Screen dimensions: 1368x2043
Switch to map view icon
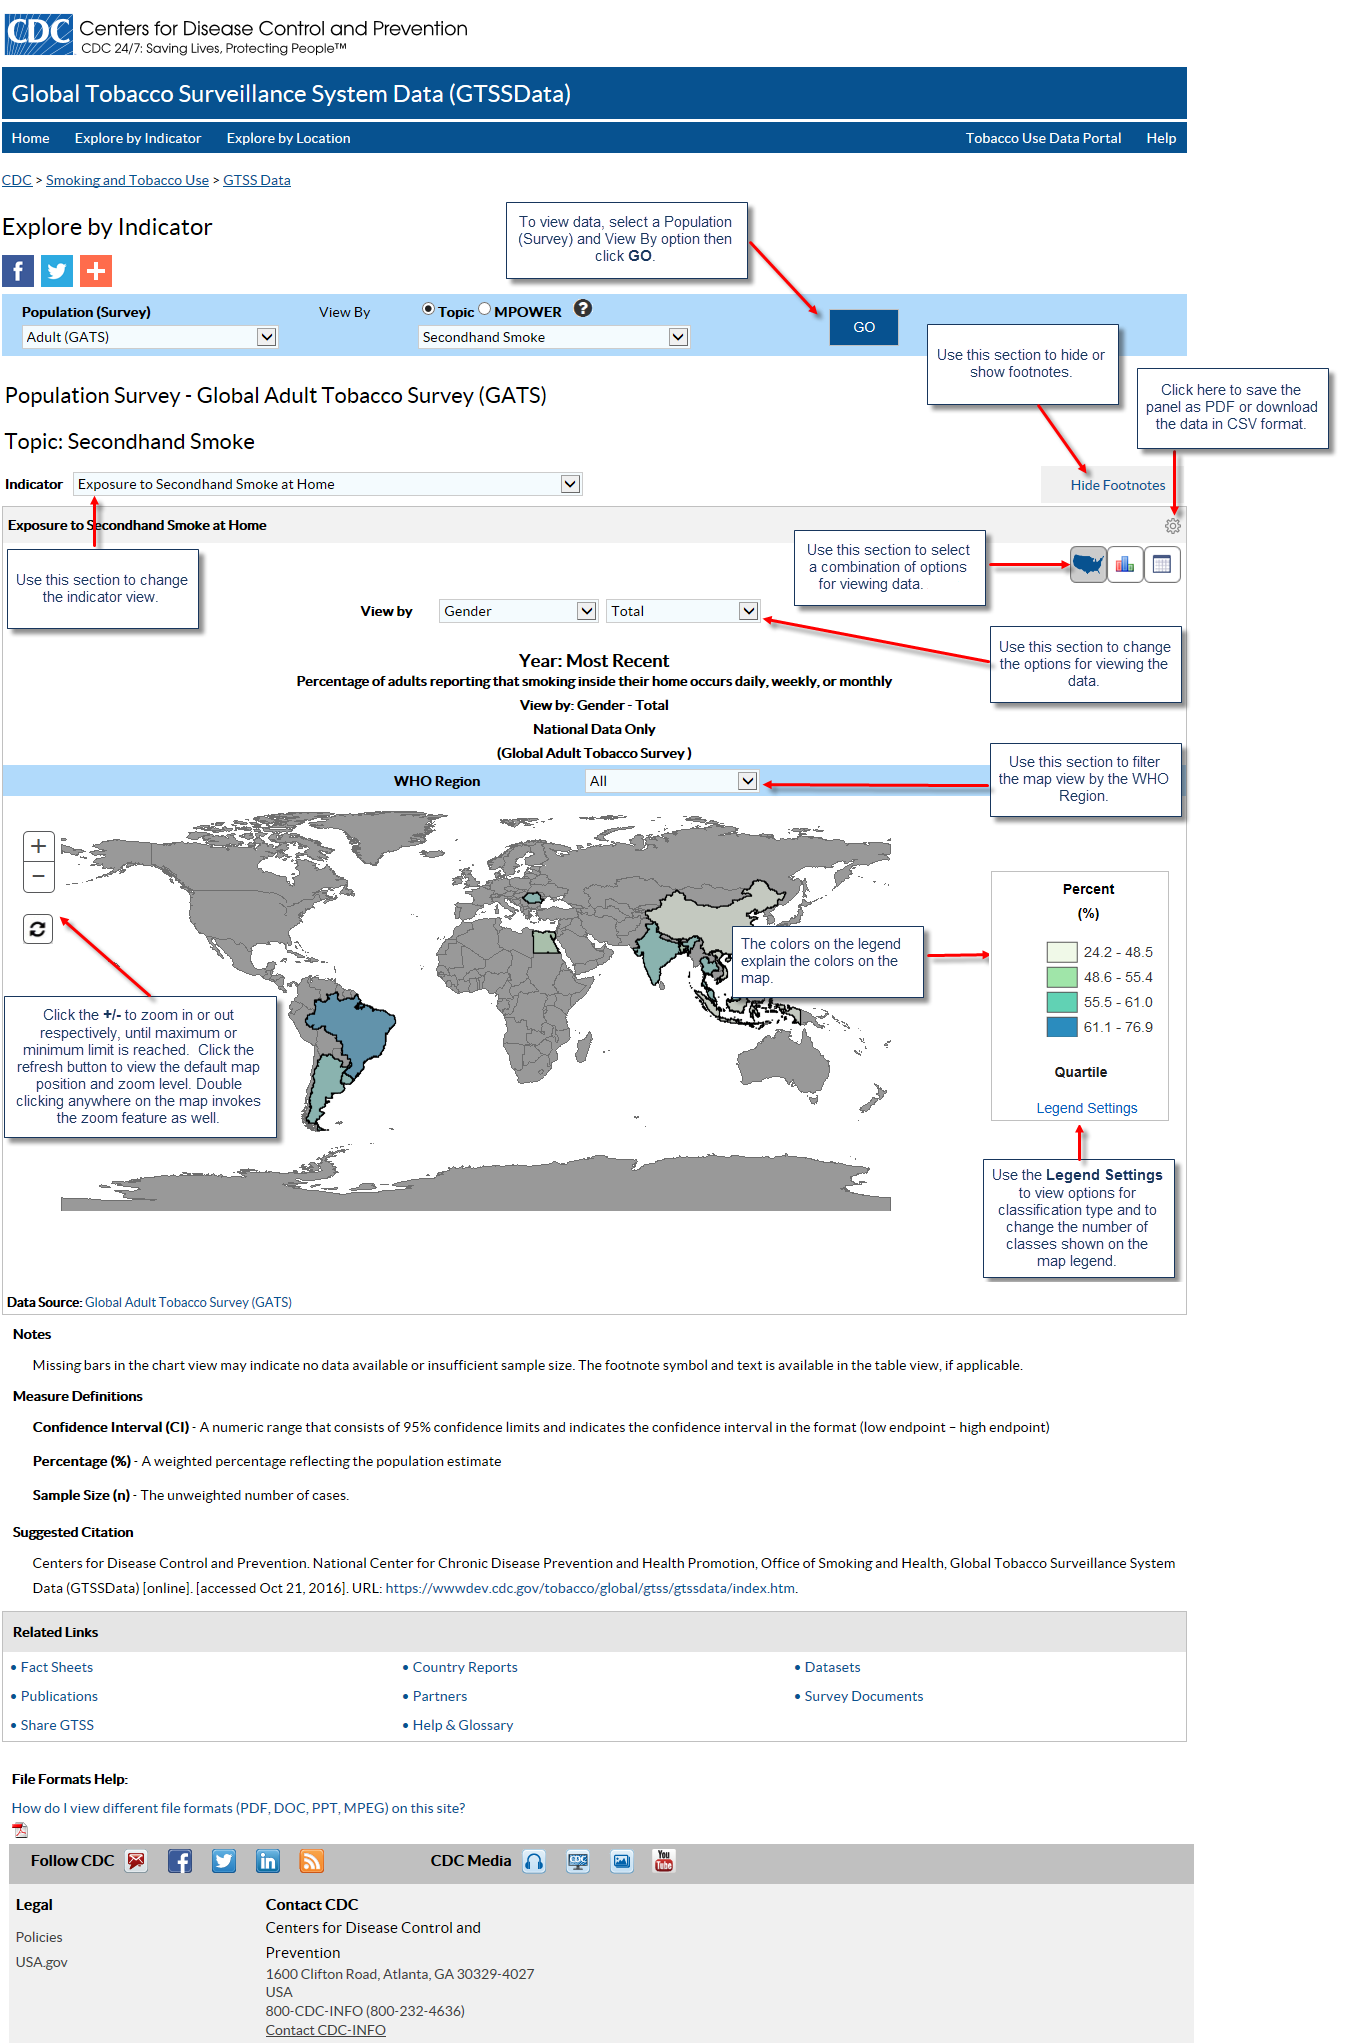click(1088, 565)
